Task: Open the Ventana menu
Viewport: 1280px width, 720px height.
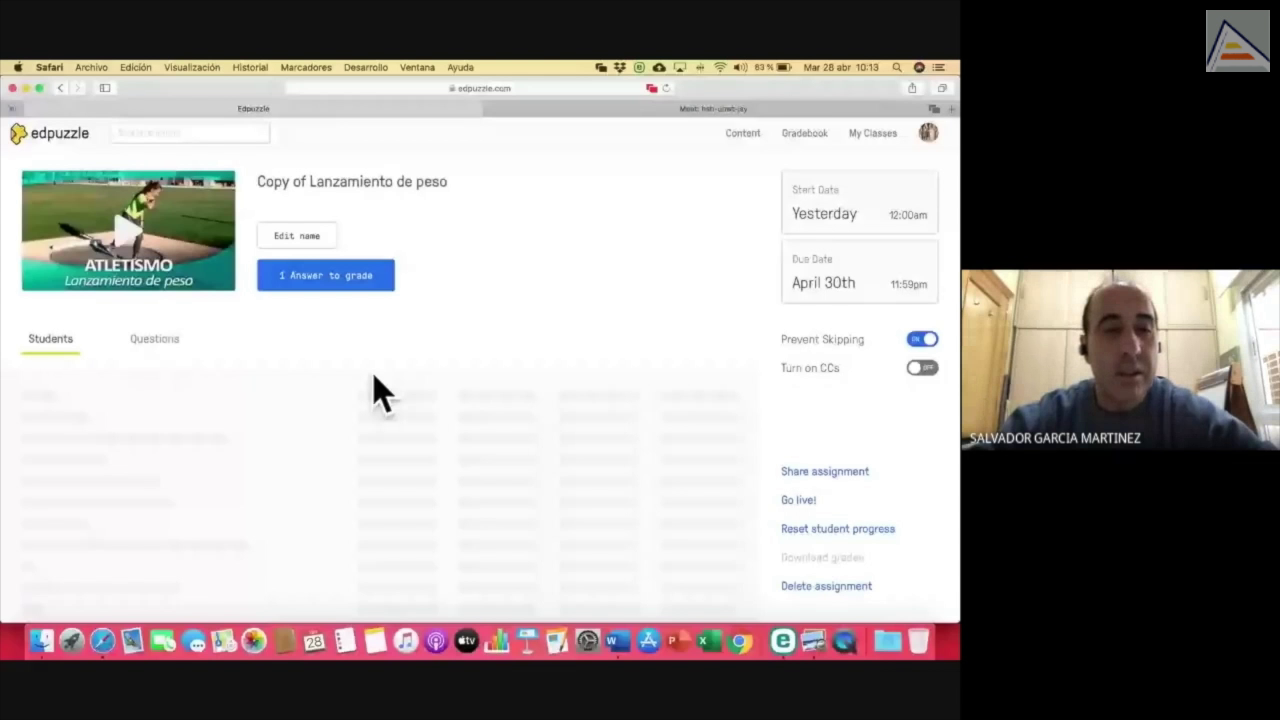Action: [x=417, y=67]
